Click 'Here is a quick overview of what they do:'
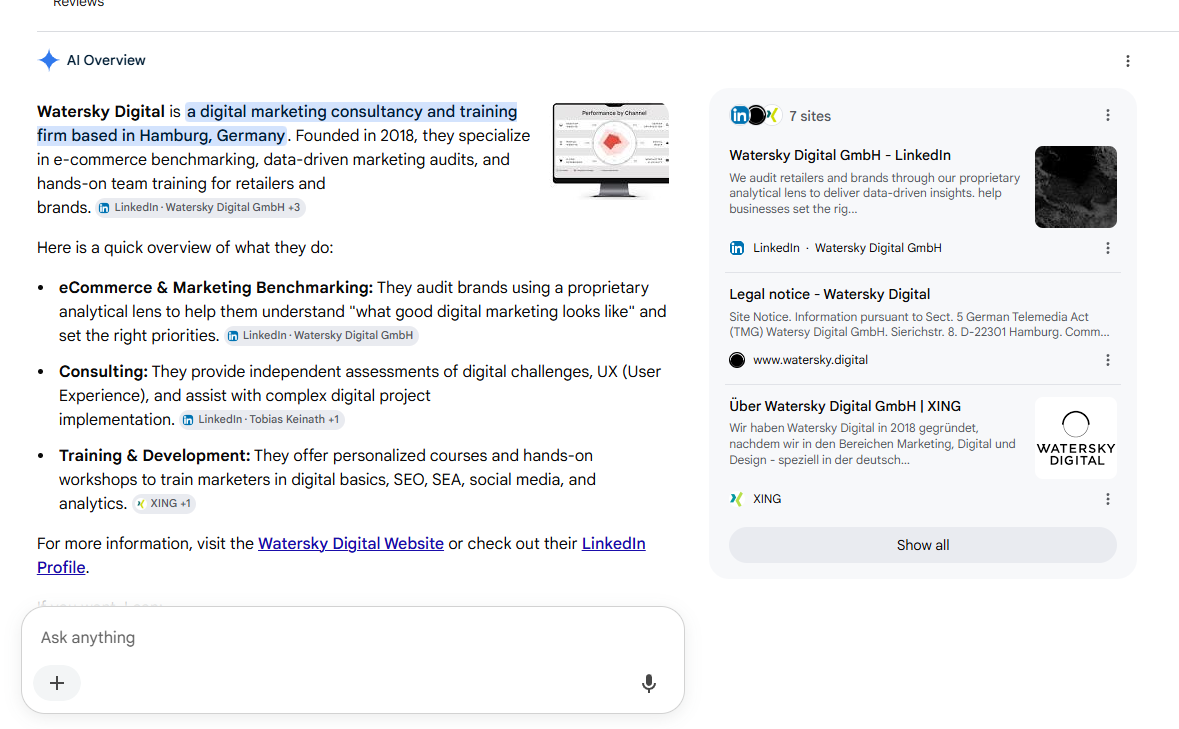Image resolution: width=1179 pixels, height=729 pixels. 185,248
